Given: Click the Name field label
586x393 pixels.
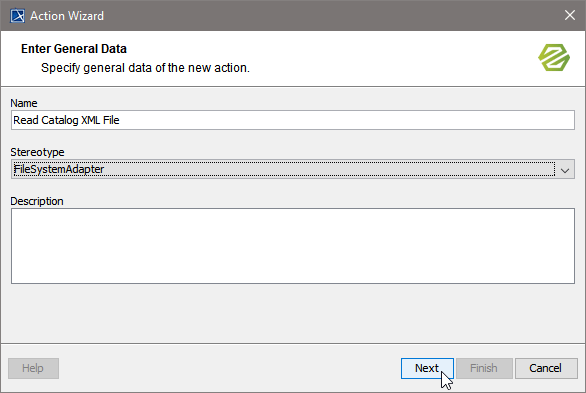Looking at the screenshot, I should pyautogui.click(x=24, y=103).
